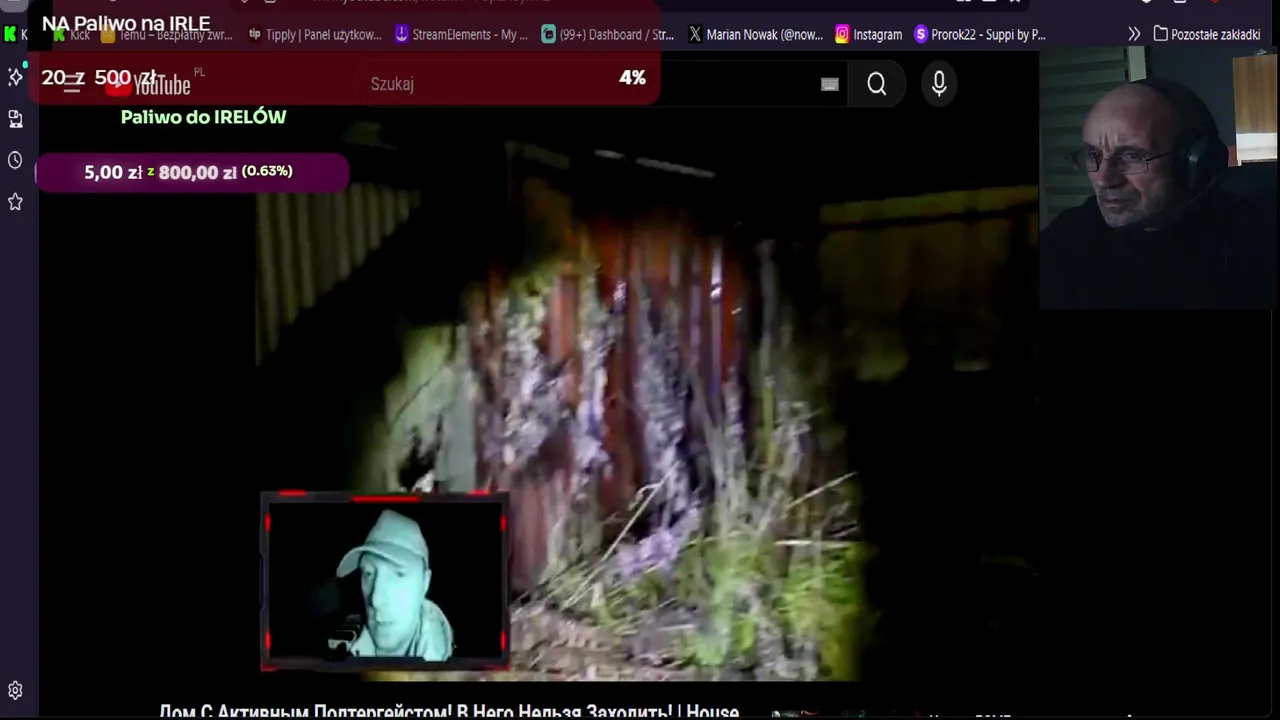Screen dimensions: 1280x720
Task: Open the Tipply panel bookmark
Action: pyautogui.click(x=314, y=35)
